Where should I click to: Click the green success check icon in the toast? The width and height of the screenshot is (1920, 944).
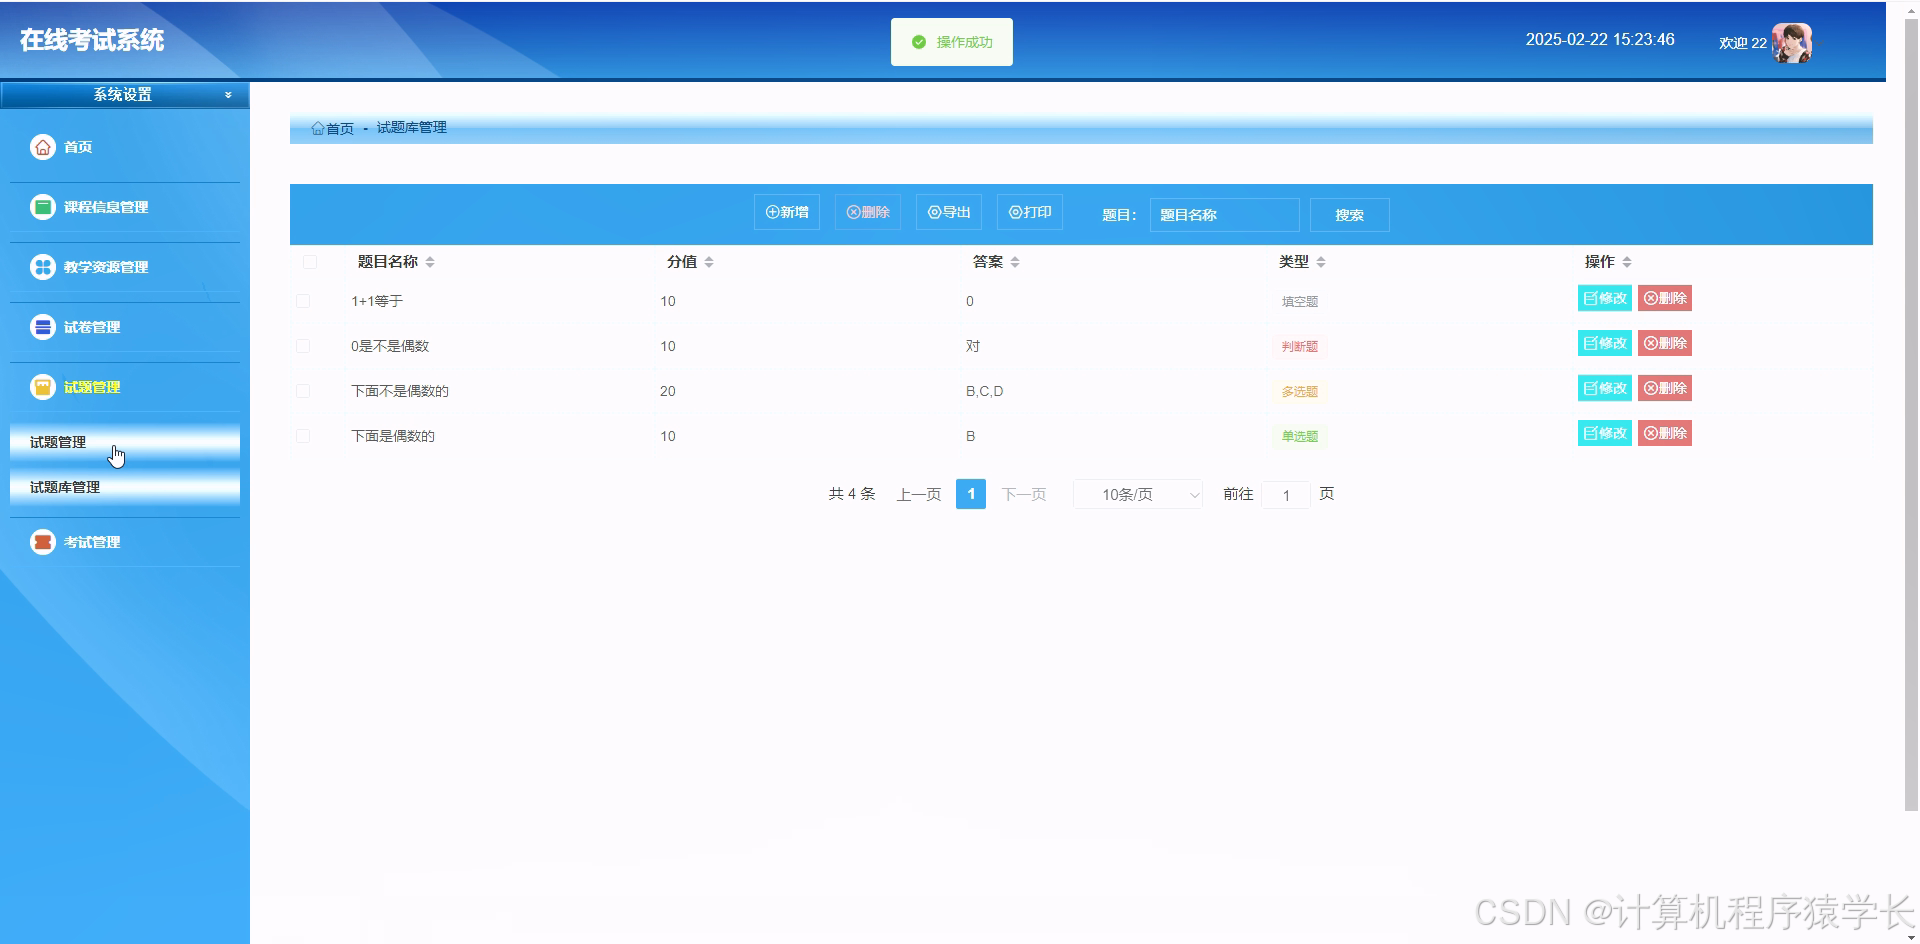pos(918,42)
